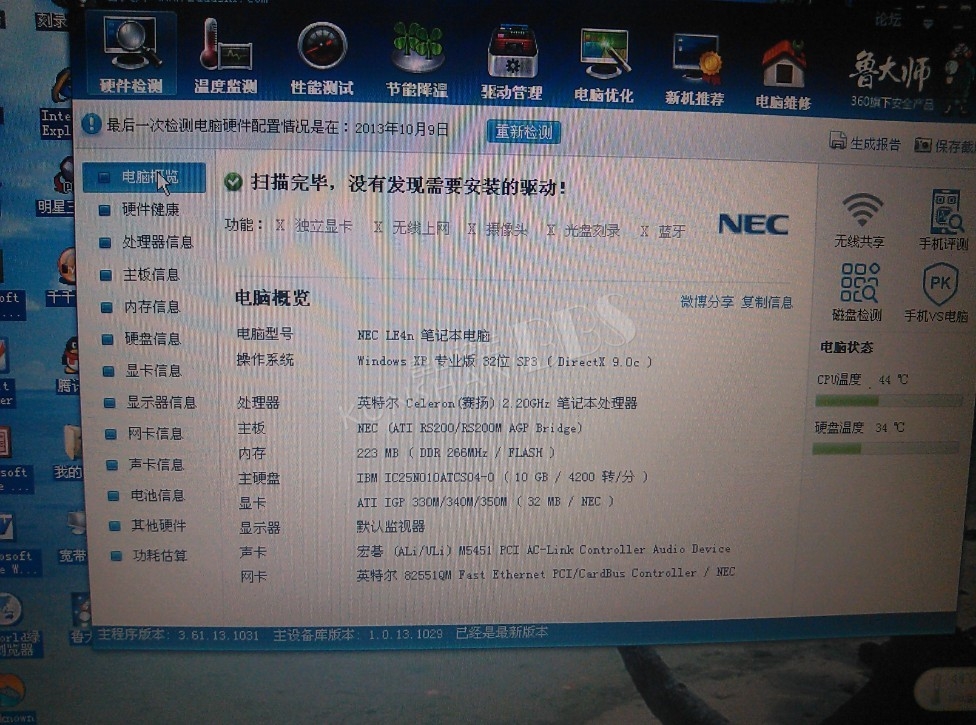Image resolution: width=976 pixels, height=725 pixels.
Task: Click the OS text "Windows XP 专业版"
Action: (x=416, y=361)
